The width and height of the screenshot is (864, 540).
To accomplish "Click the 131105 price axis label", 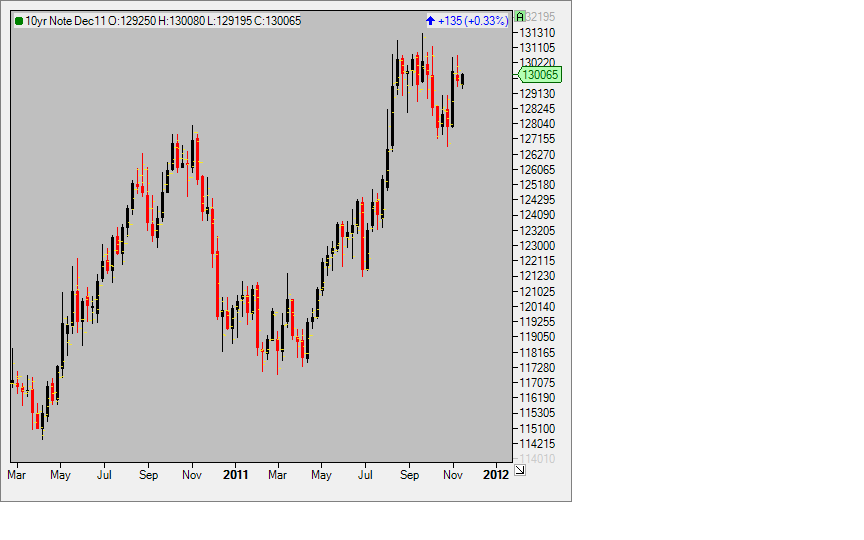I will click(537, 48).
